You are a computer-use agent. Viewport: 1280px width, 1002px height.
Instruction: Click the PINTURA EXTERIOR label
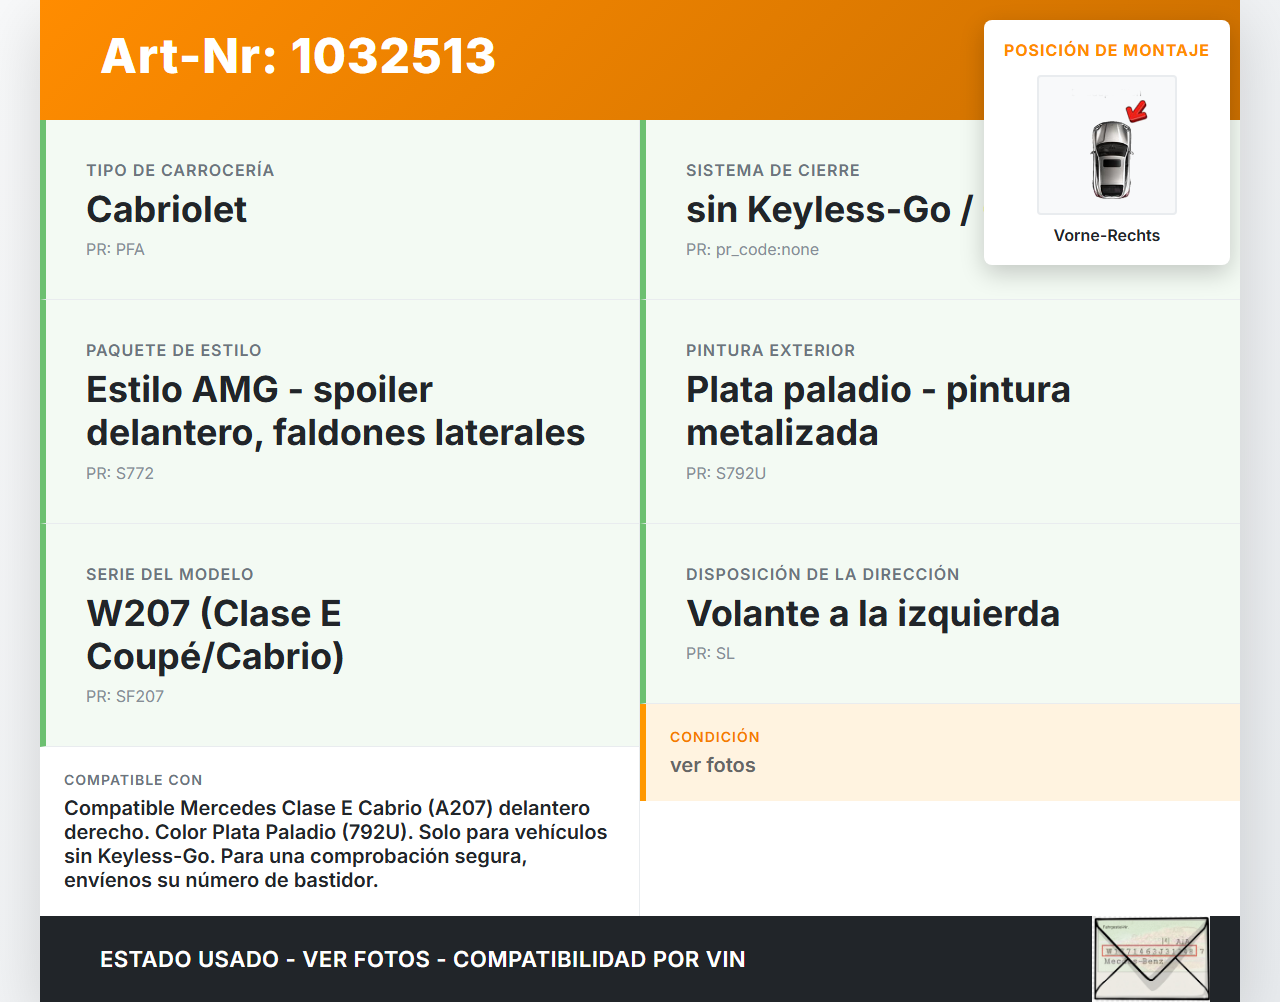(x=771, y=350)
